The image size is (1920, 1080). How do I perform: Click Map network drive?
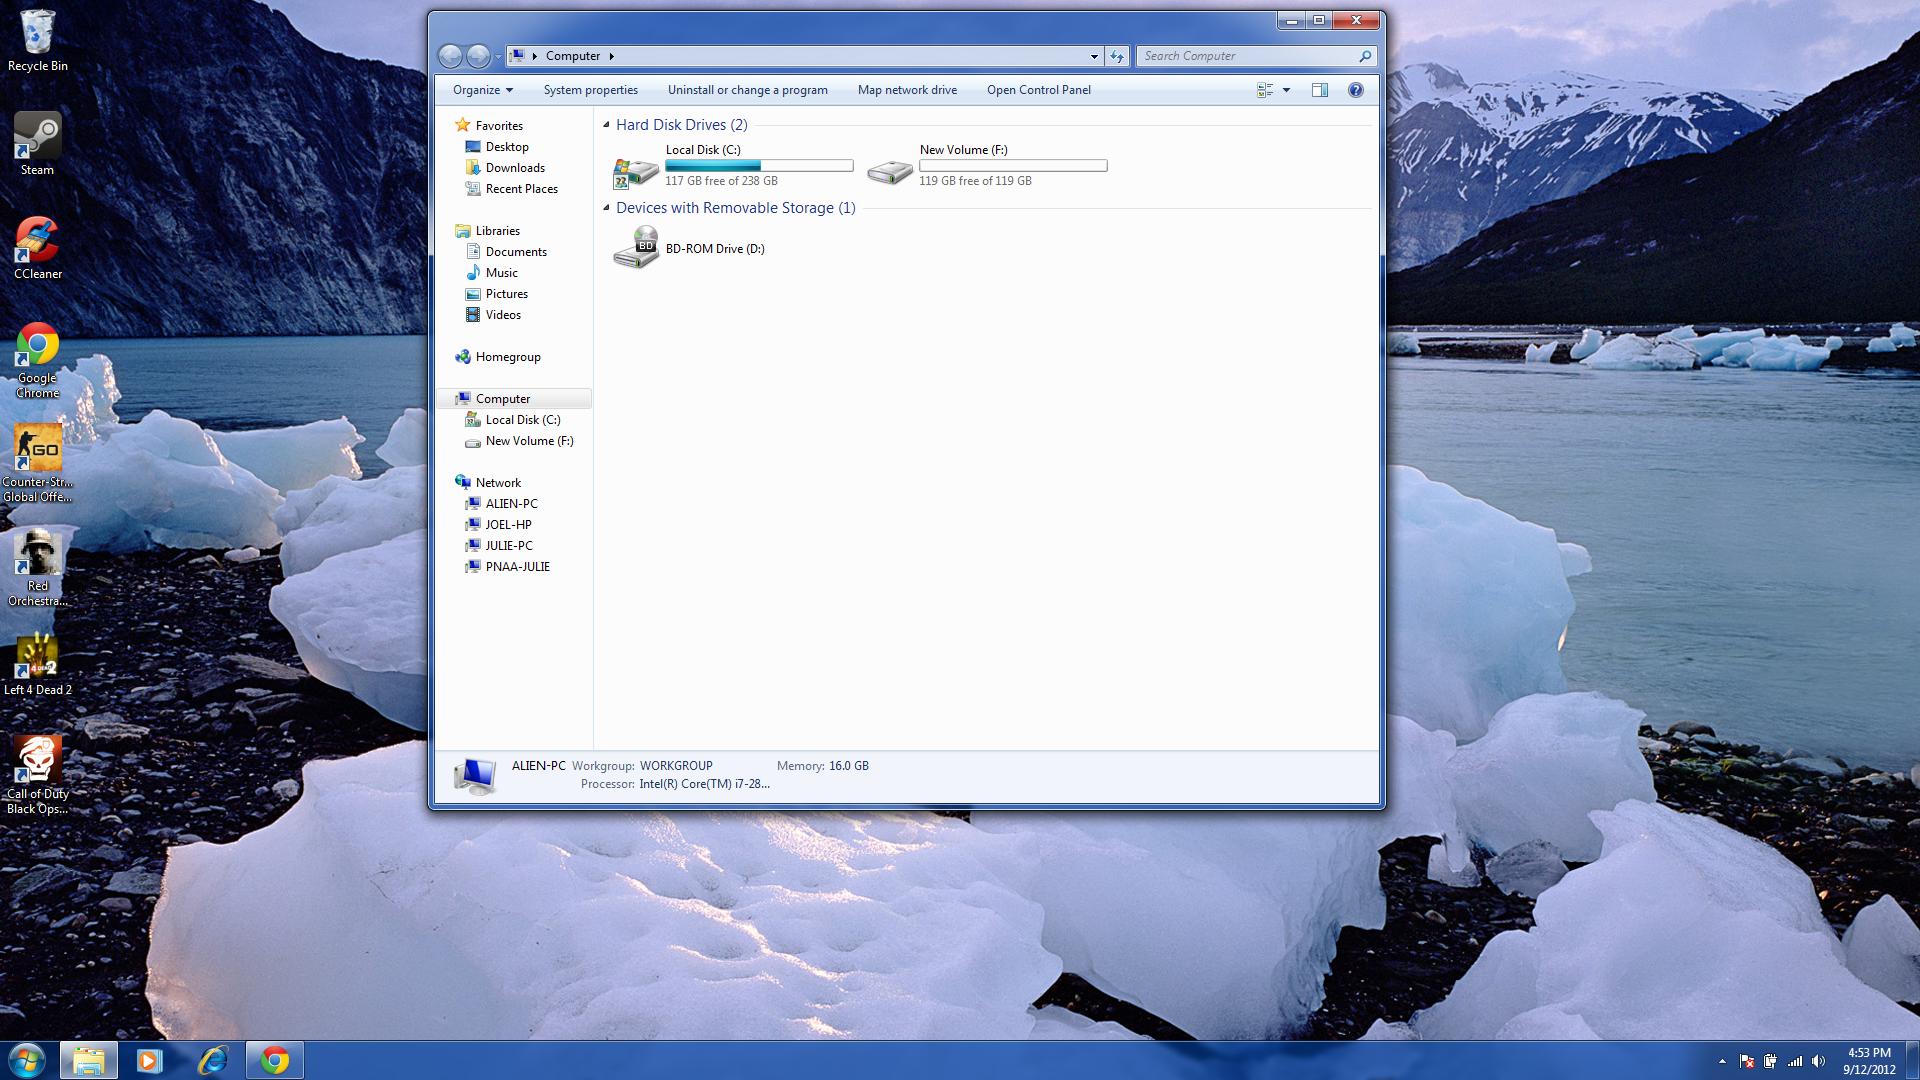(906, 90)
